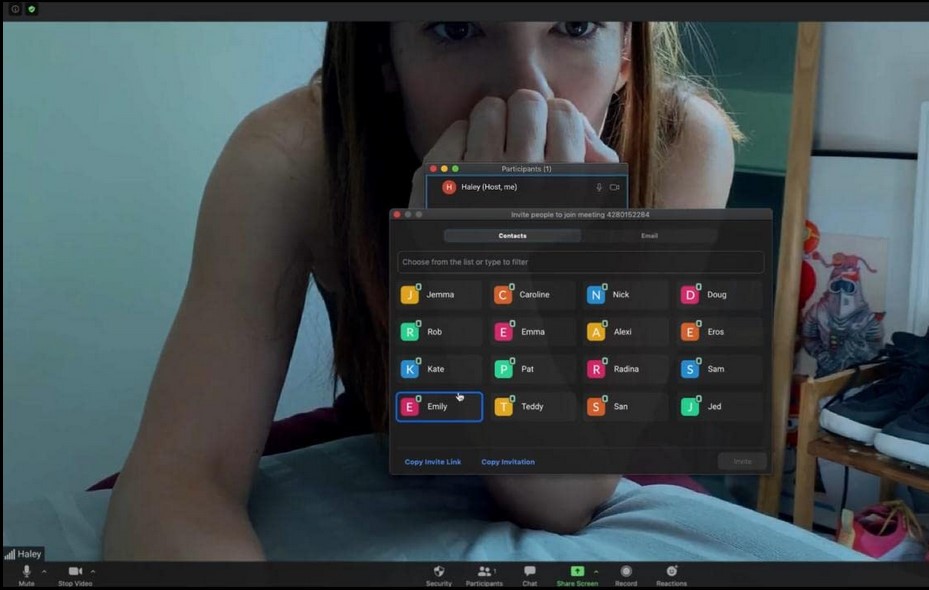Viewport: 929px width, 590px height.
Task: Open the Security shield options
Action: point(438,571)
